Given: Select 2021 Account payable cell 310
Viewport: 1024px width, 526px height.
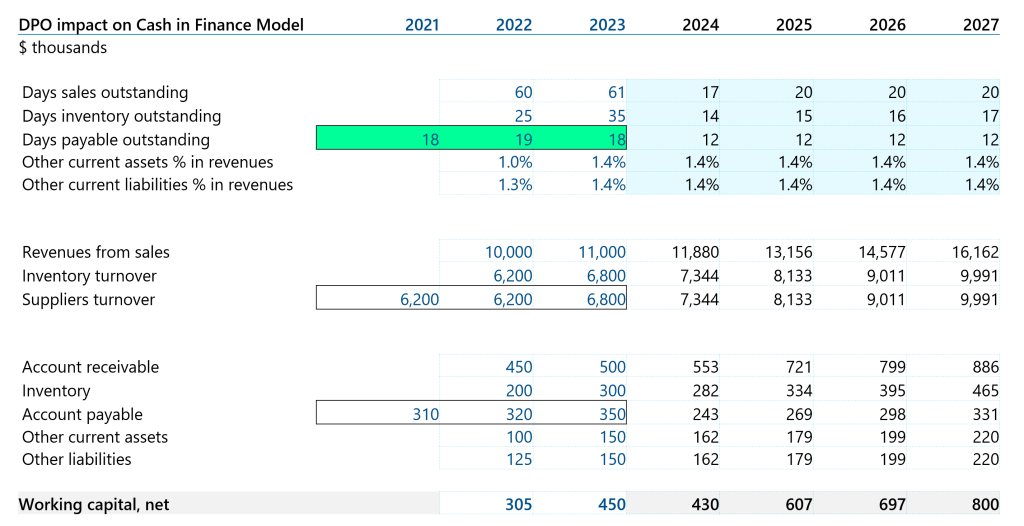Looking at the screenshot, I should 425,414.
